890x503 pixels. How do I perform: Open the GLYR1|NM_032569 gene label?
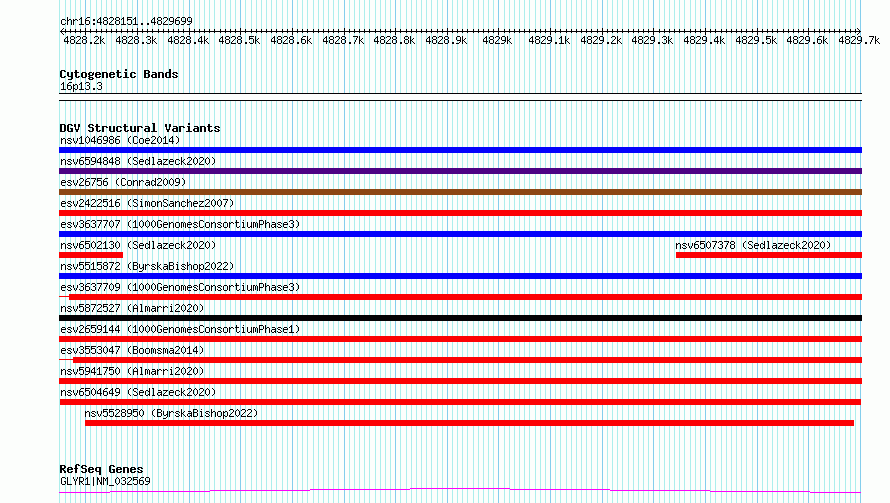pyautogui.click(x=105, y=481)
